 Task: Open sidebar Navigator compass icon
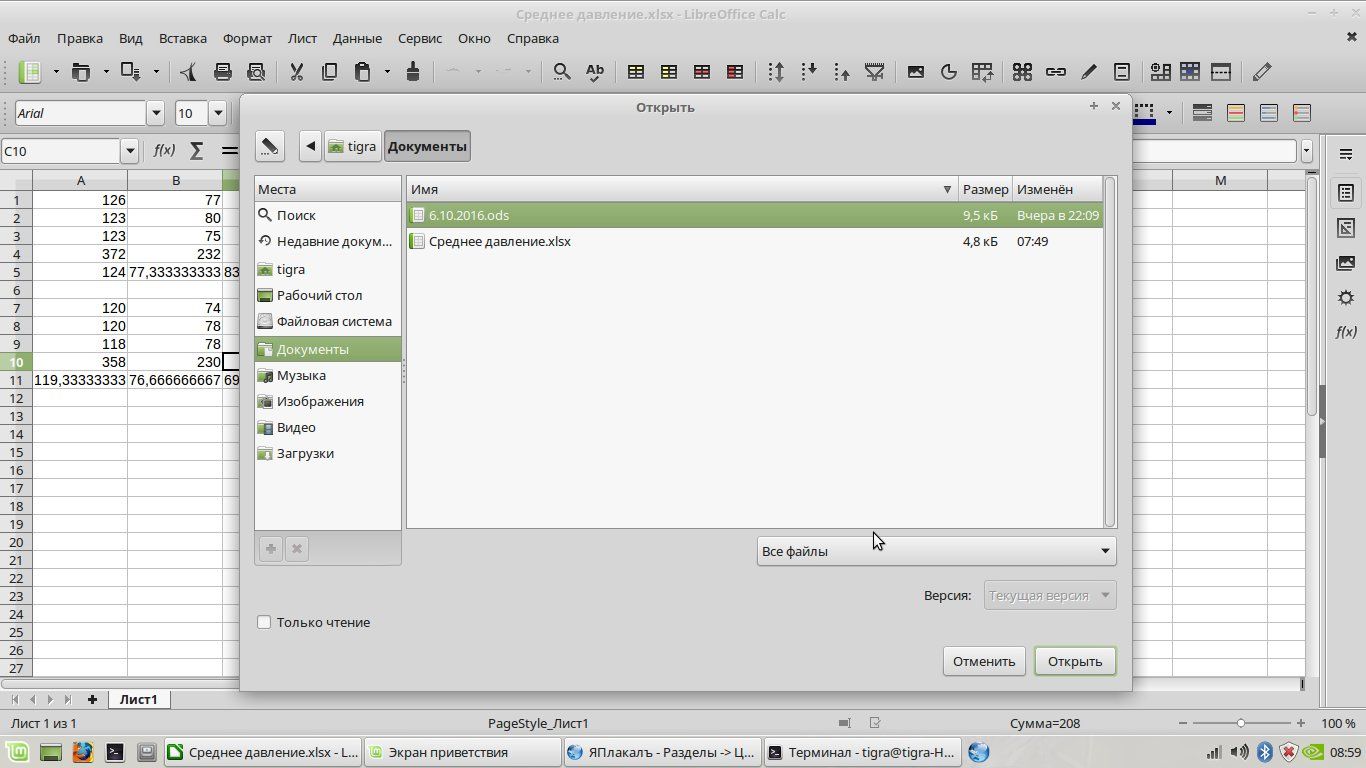click(x=1346, y=298)
